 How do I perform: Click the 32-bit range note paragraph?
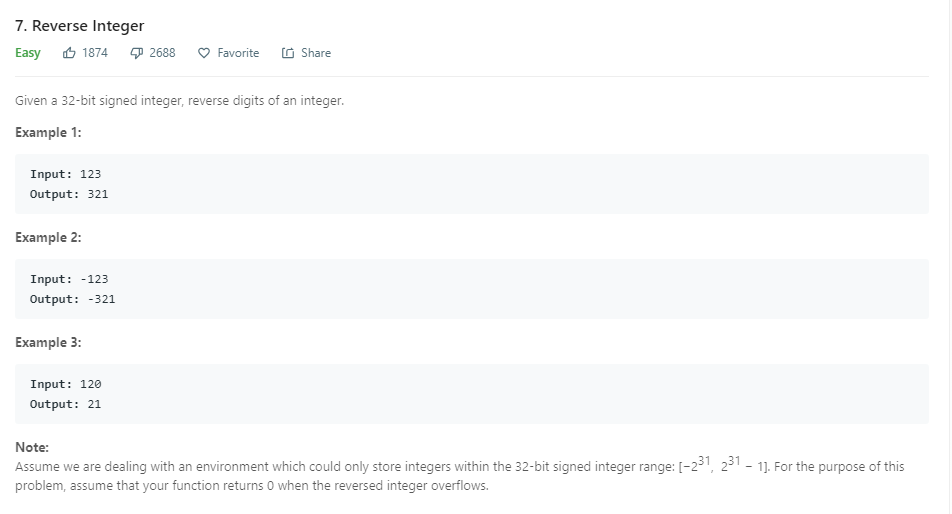pos(460,476)
